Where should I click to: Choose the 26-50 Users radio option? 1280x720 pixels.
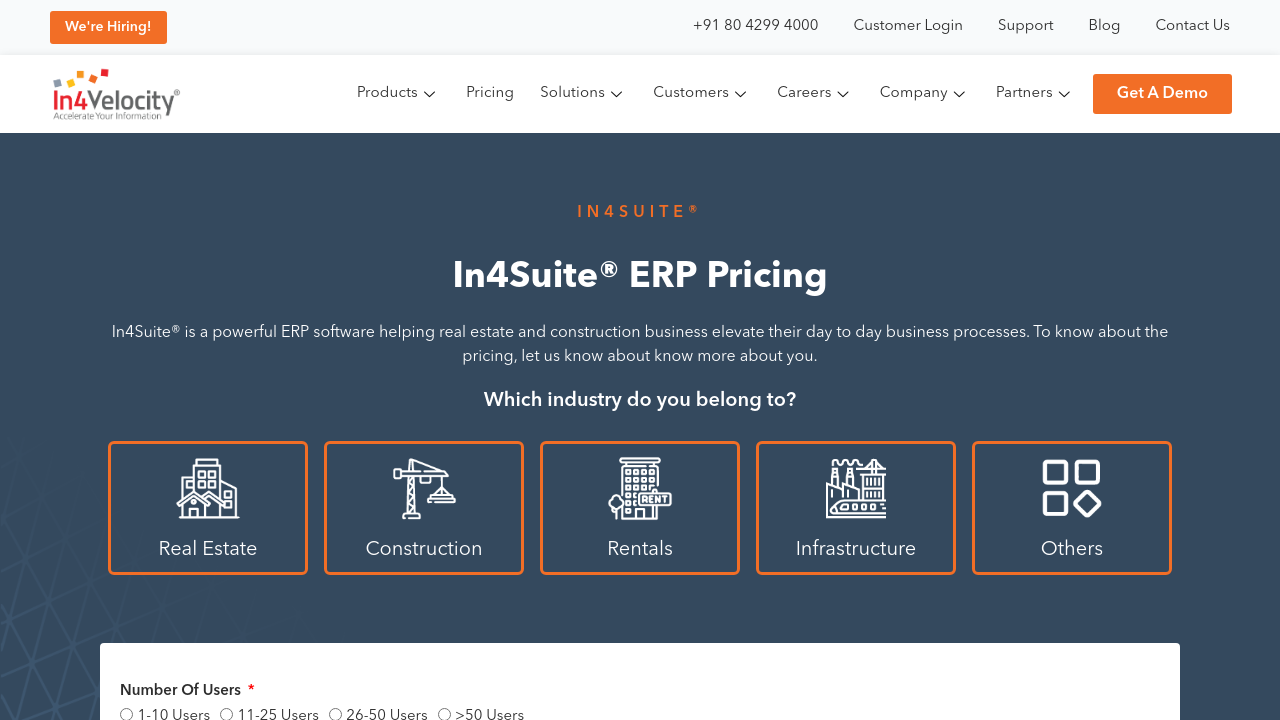click(336, 715)
